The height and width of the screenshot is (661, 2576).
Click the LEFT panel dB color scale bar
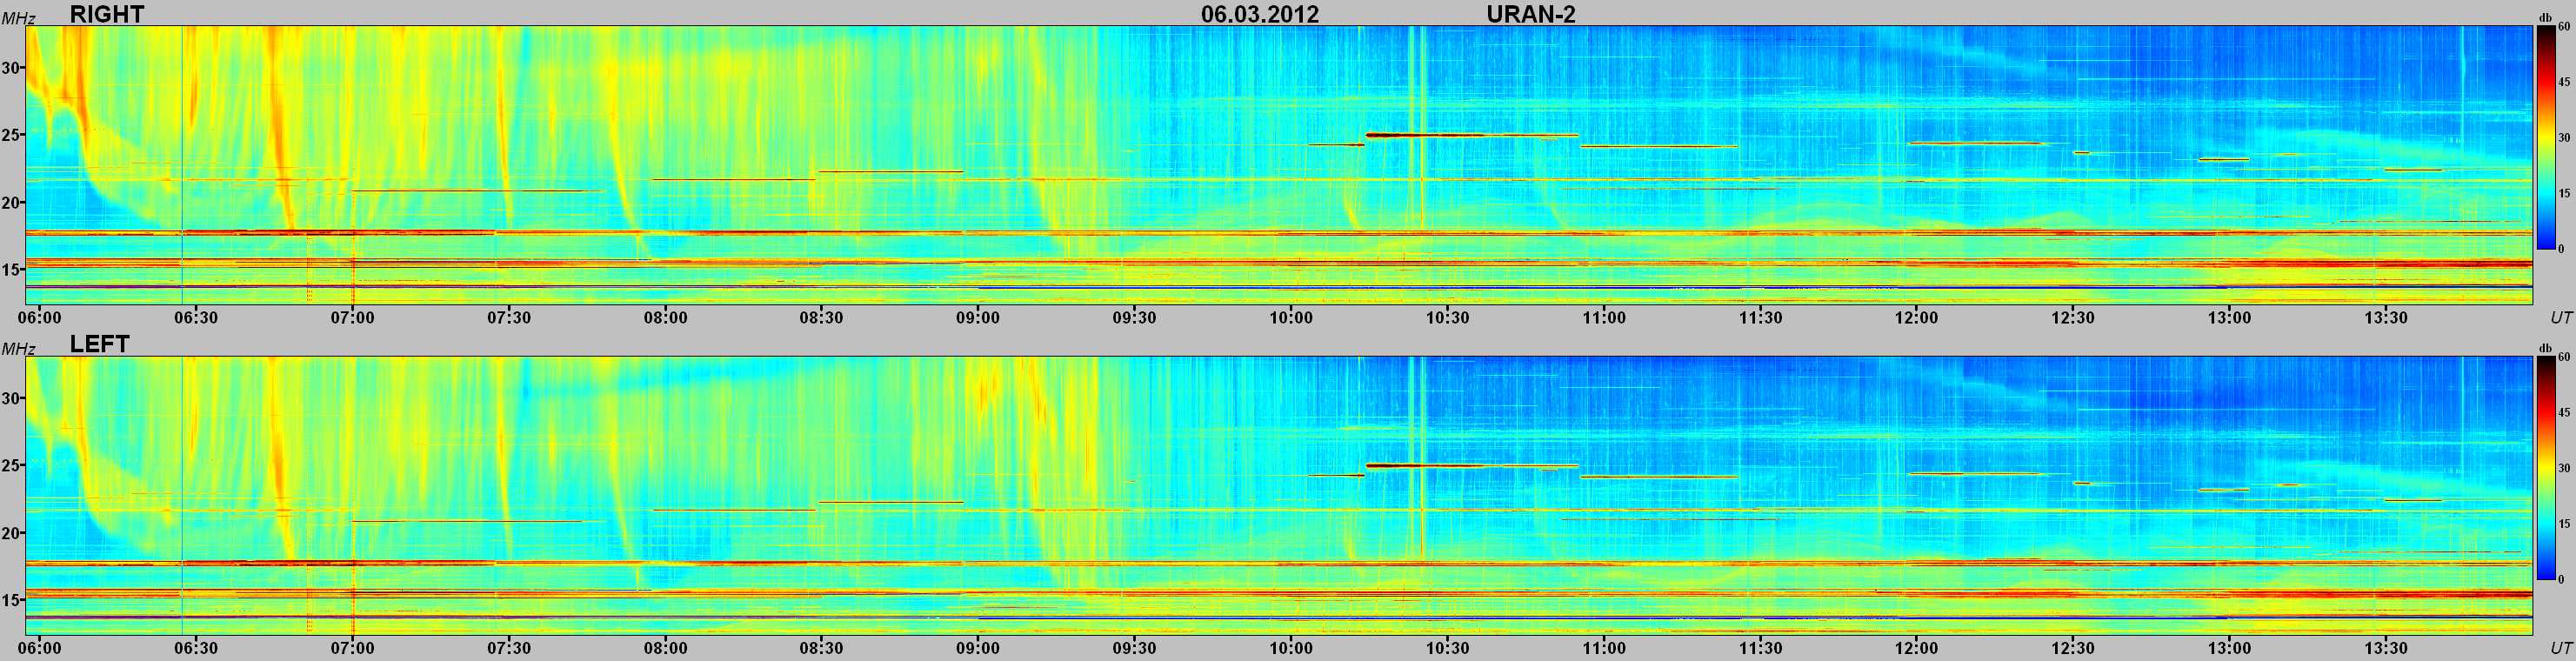[x=2545, y=467]
